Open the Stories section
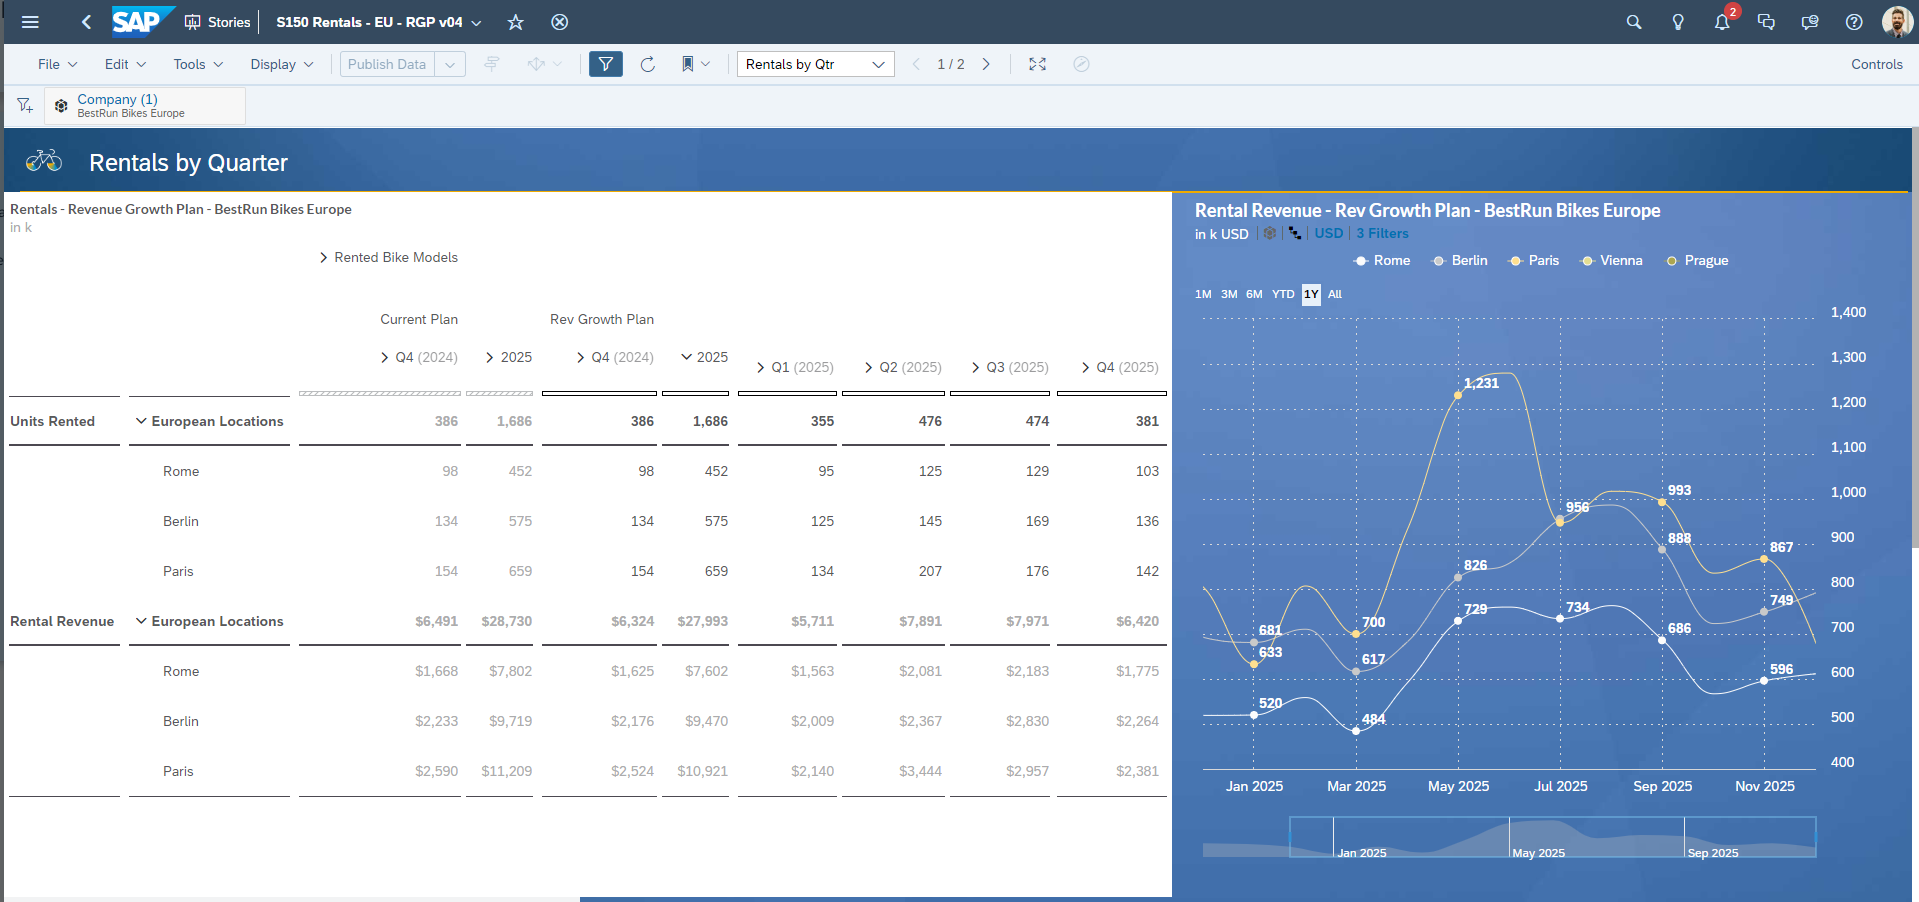Viewport: 1919px width, 902px height. tap(218, 22)
